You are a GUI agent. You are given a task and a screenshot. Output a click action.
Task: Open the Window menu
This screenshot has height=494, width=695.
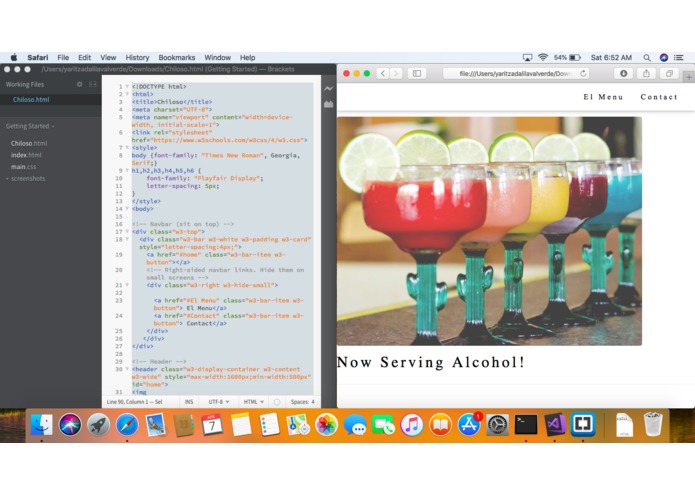218,58
